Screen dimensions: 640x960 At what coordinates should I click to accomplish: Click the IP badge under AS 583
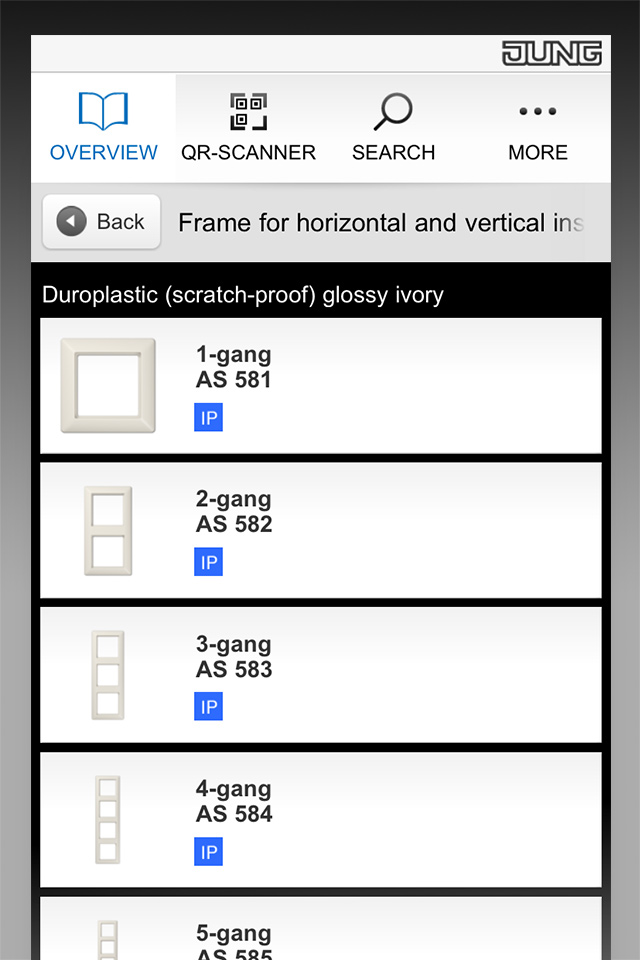click(x=208, y=707)
